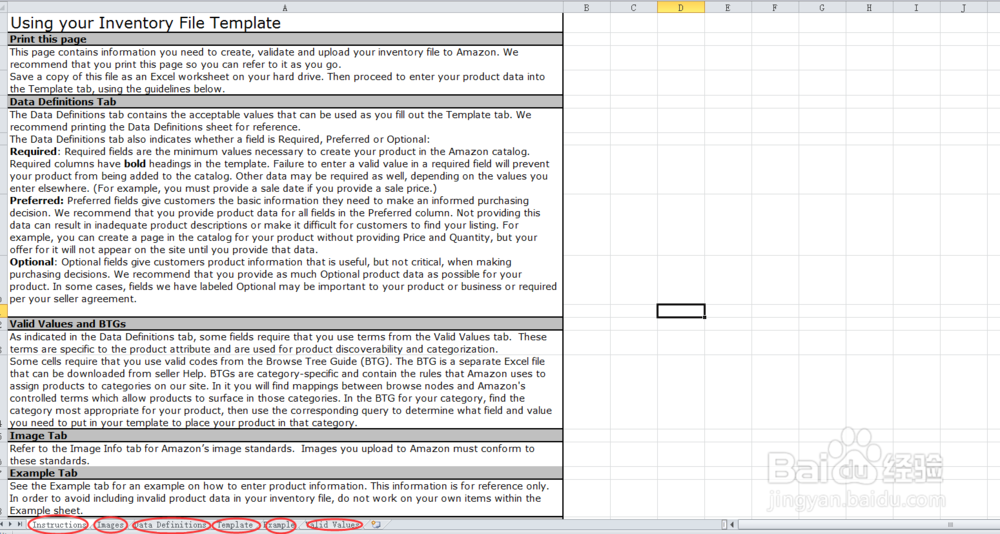Click the text 'Save a copy of this file'
This screenshot has width=1000, height=534.
[x=277, y=83]
